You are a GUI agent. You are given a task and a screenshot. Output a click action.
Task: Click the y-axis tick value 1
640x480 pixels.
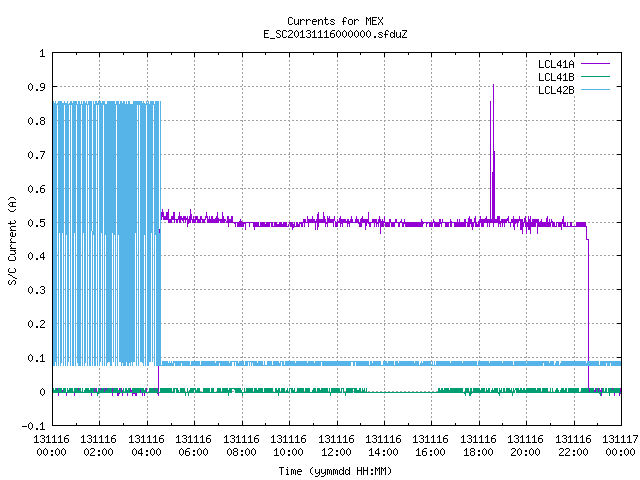click(42, 53)
